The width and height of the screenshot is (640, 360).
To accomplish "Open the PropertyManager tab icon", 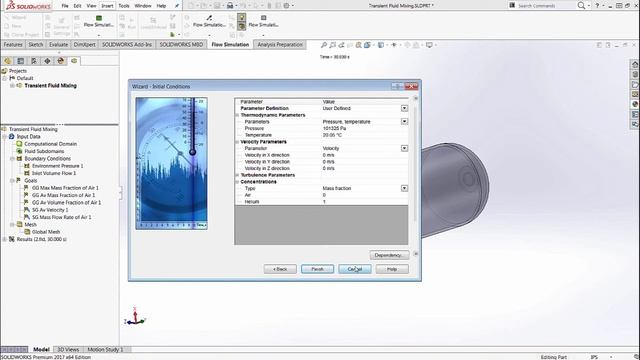I will click(x=20, y=61).
